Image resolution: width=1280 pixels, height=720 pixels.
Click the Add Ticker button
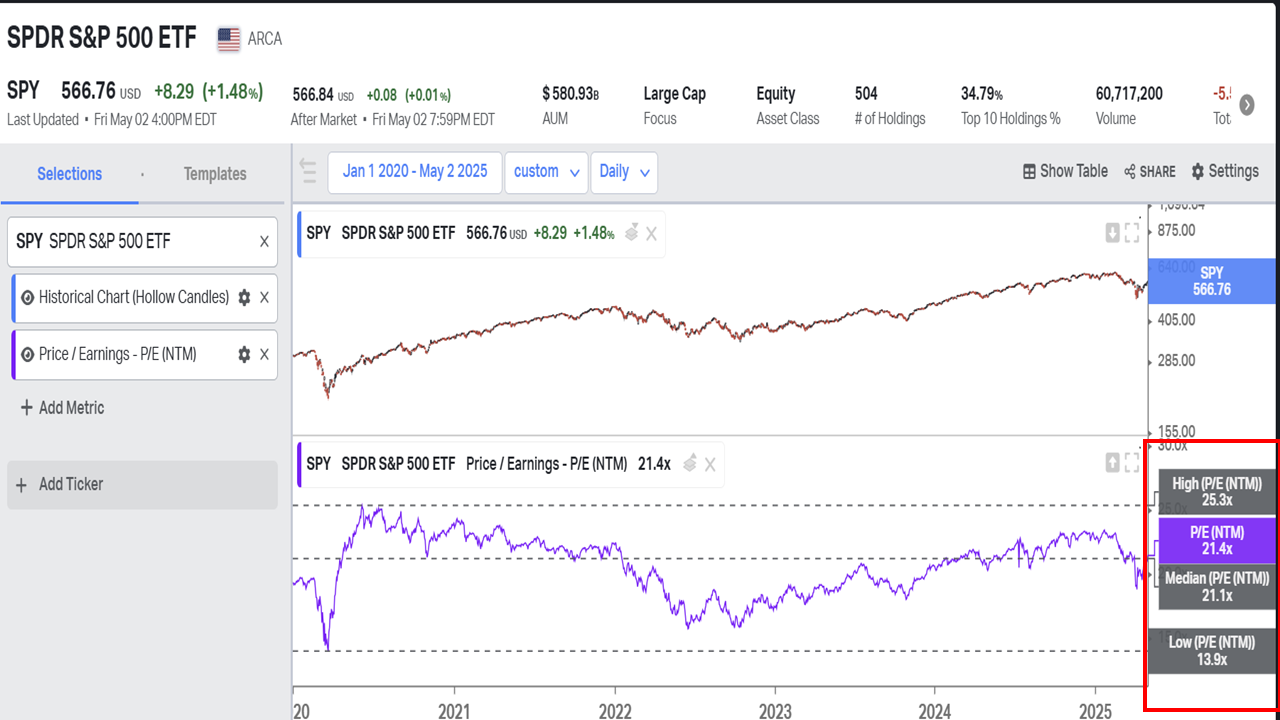[142, 484]
